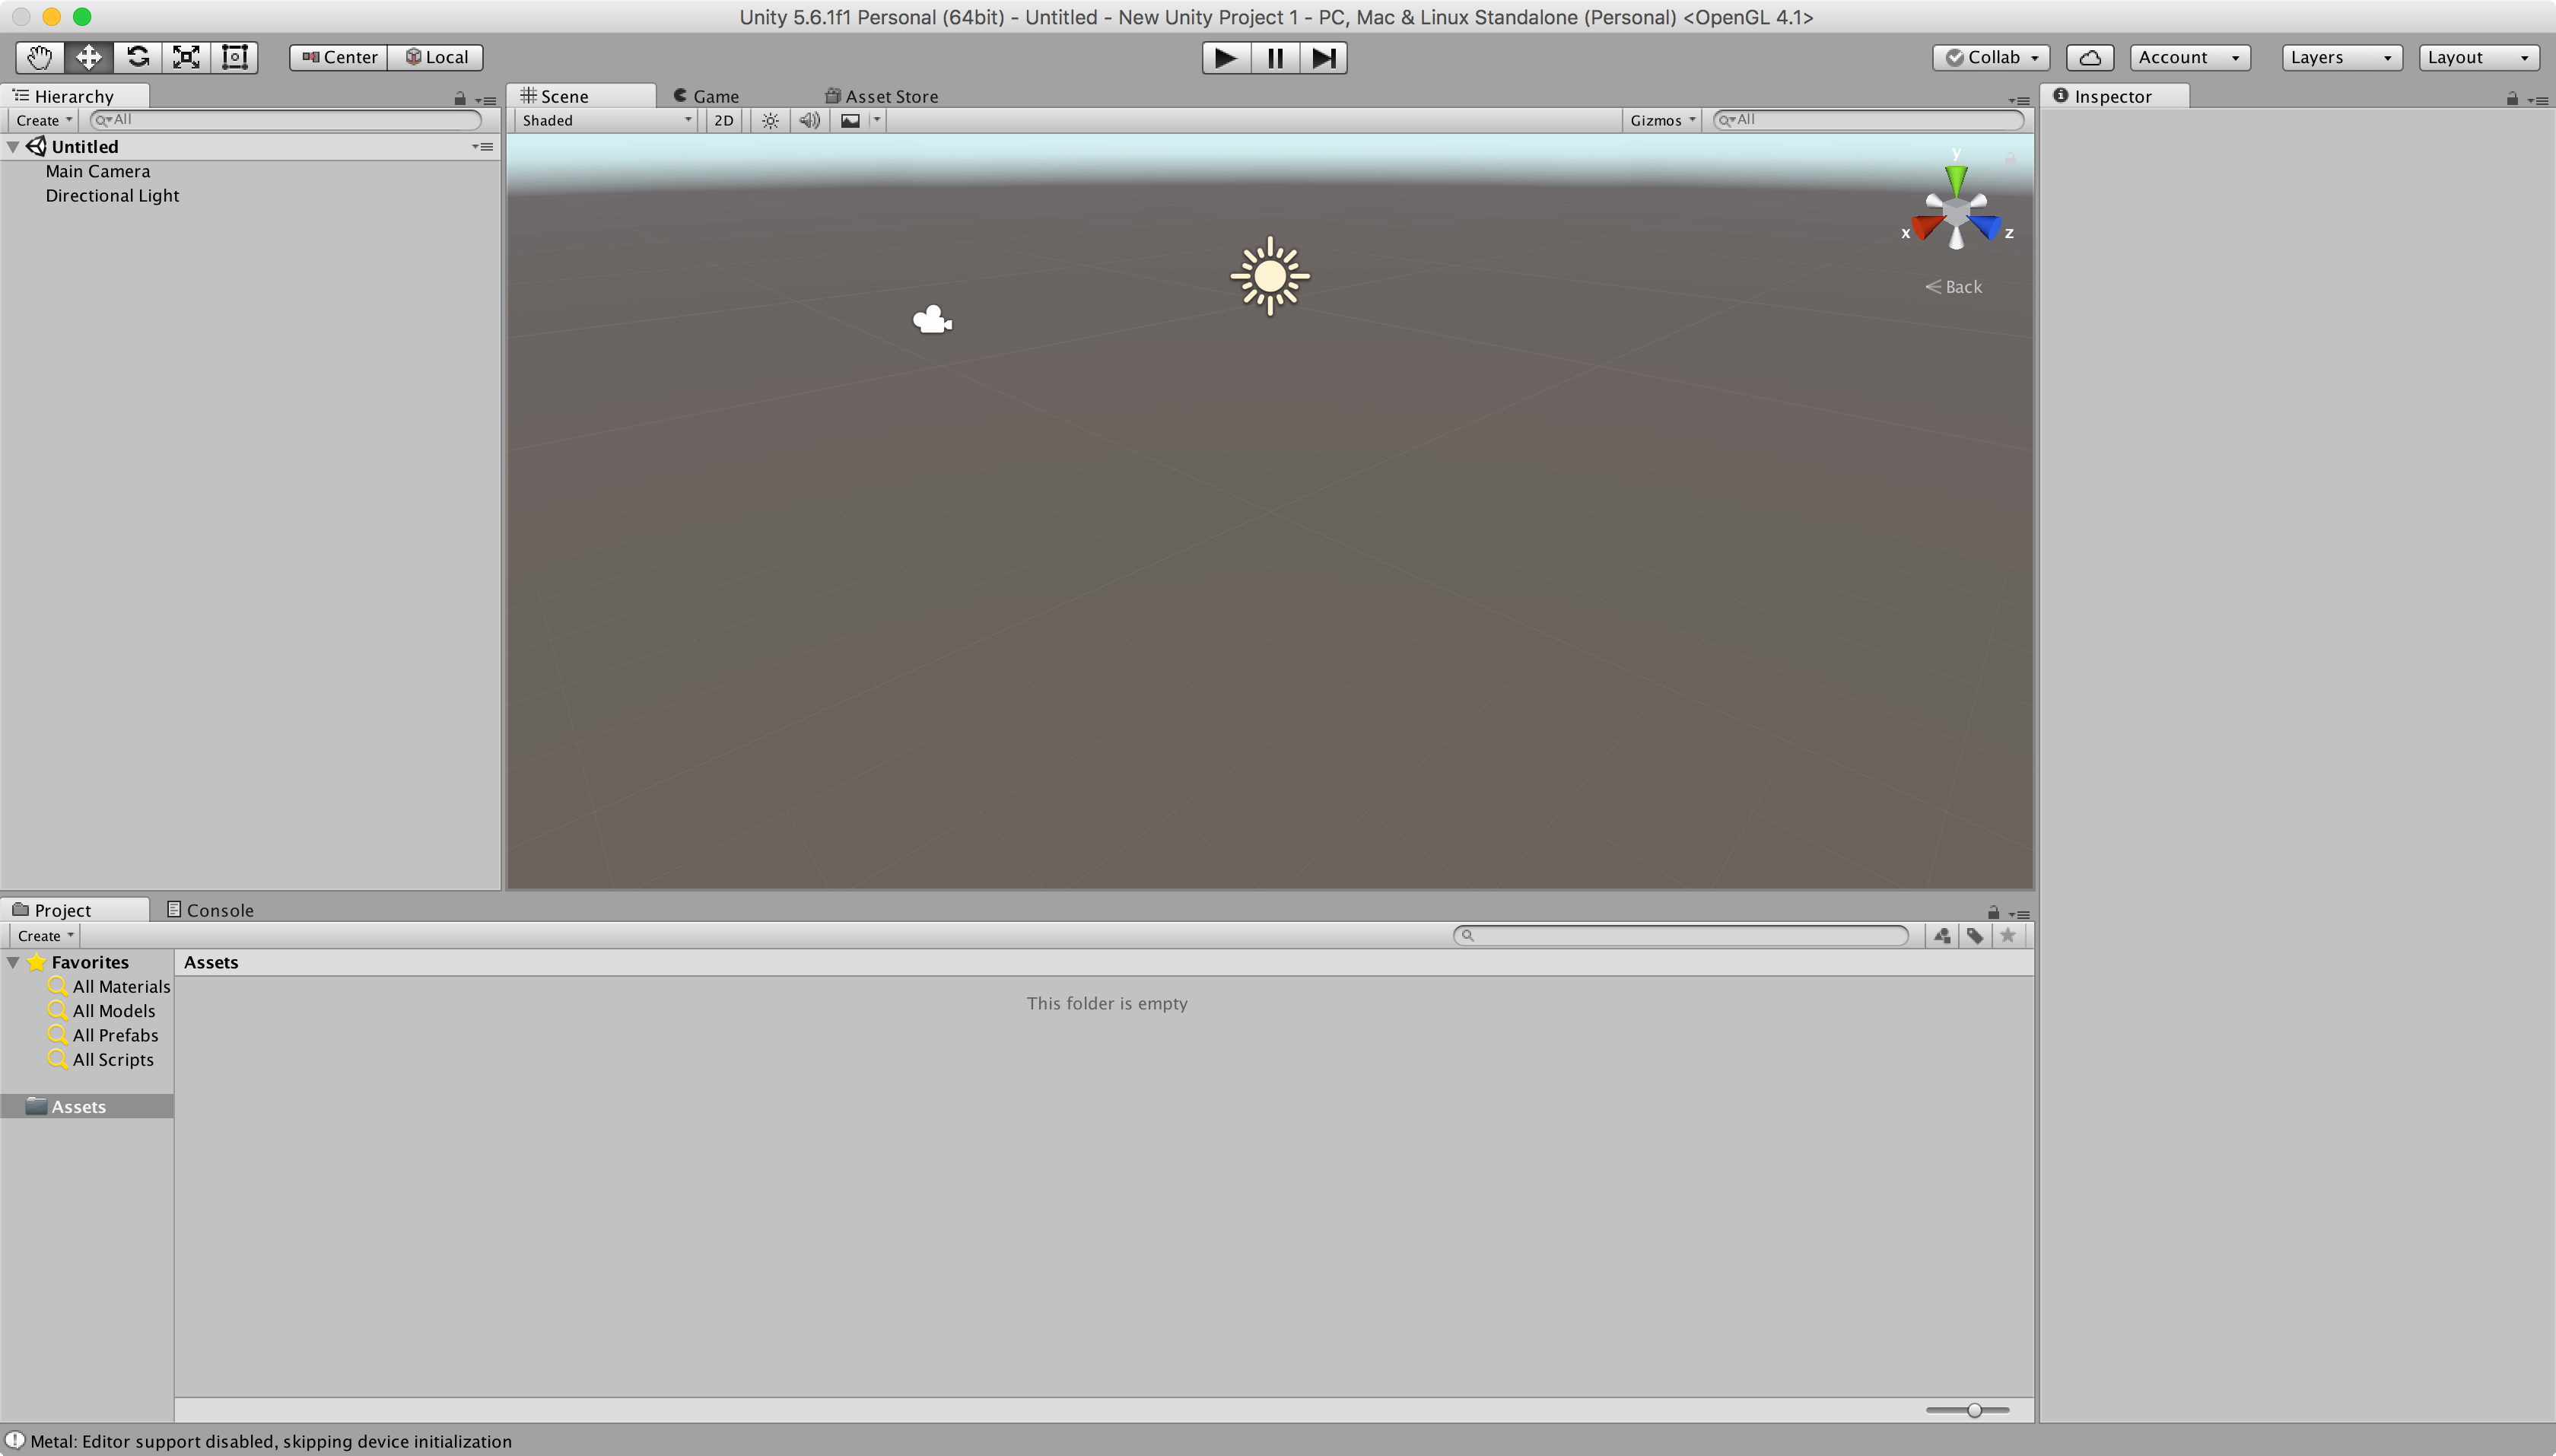This screenshot has height=1456, width=2556.
Task: Open the cloud Services panel
Action: point(2089,58)
